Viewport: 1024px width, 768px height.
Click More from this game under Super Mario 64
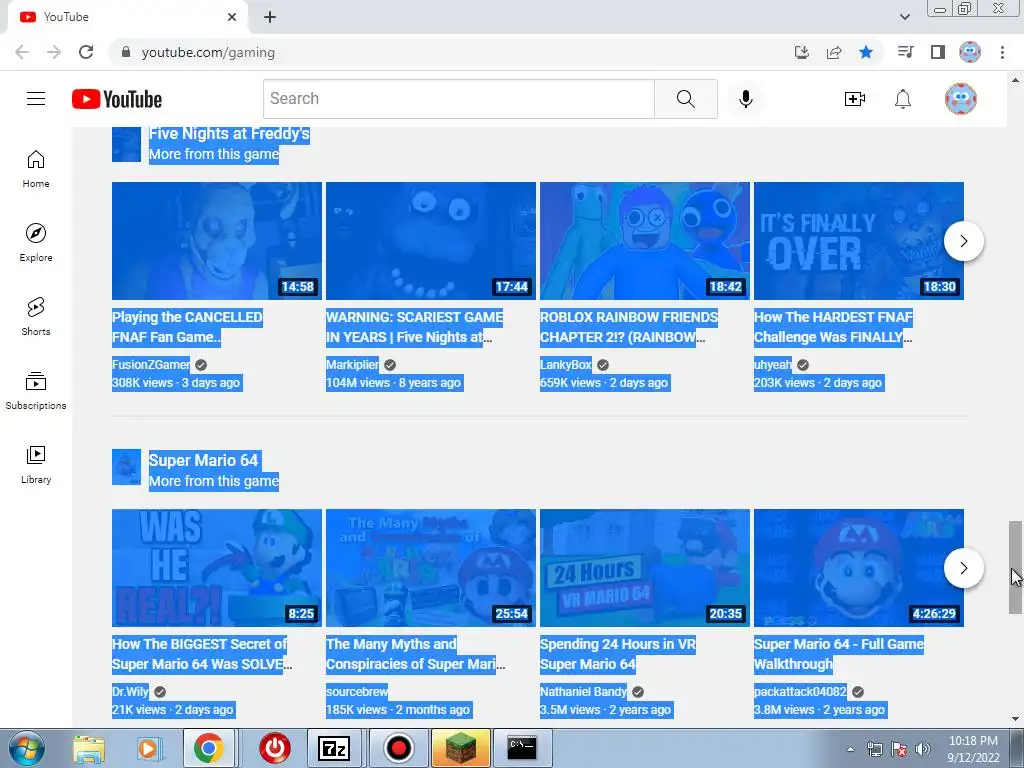point(214,481)
